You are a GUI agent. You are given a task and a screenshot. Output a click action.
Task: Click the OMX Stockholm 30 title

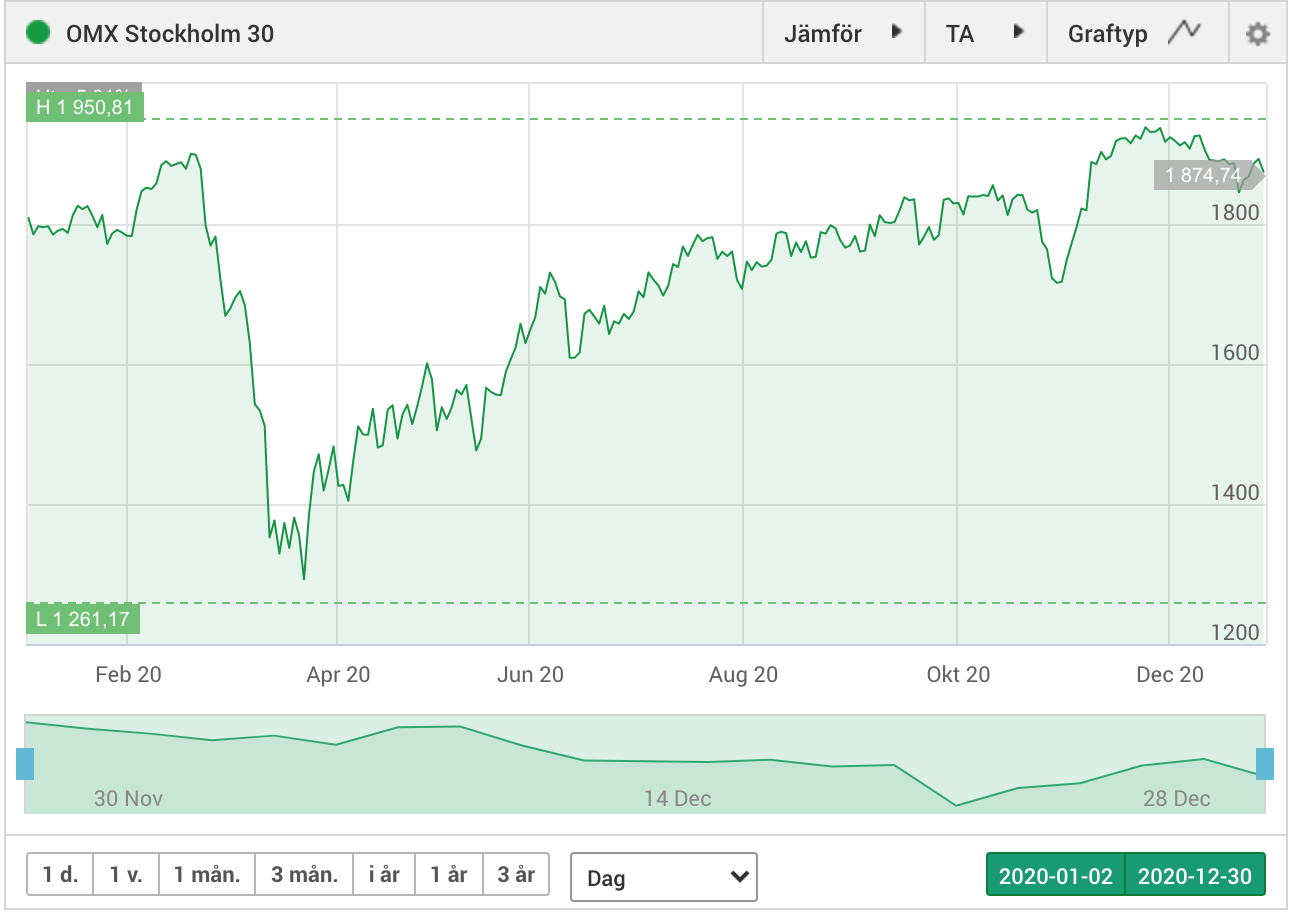(170, 34)
